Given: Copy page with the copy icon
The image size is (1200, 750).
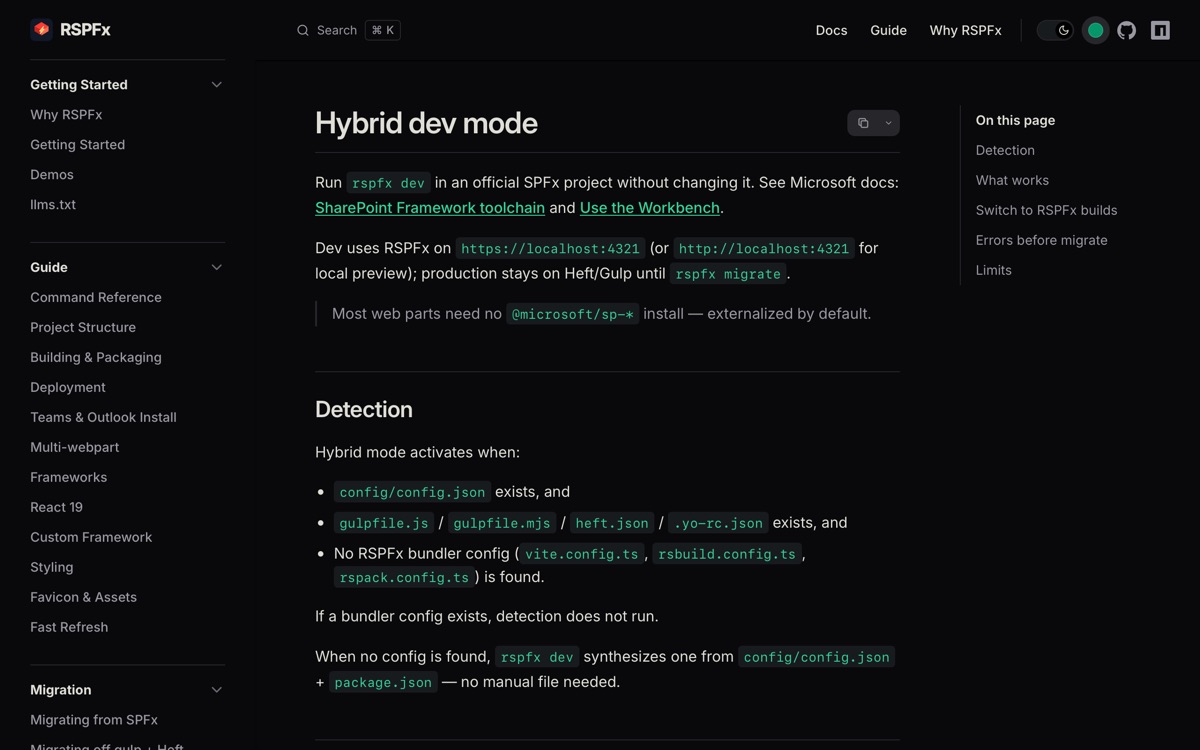Looking at the screenshot, I should (863, 123).
